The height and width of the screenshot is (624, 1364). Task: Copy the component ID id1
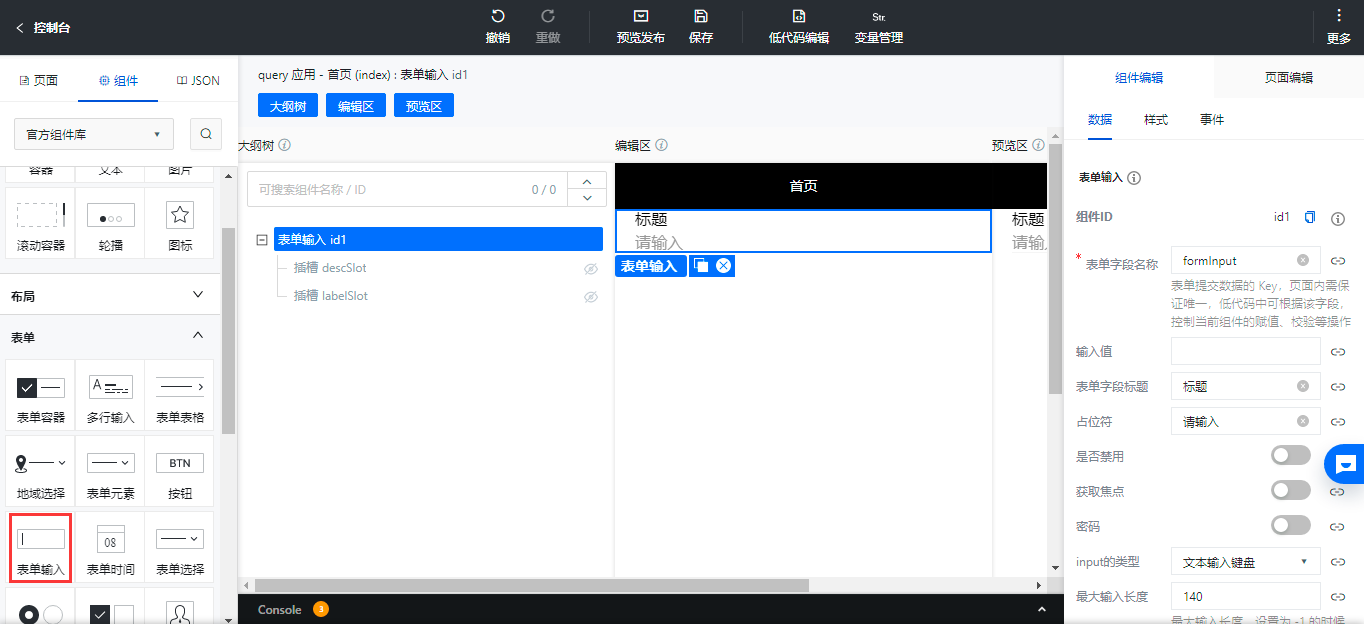click(x=1310, y=218)
